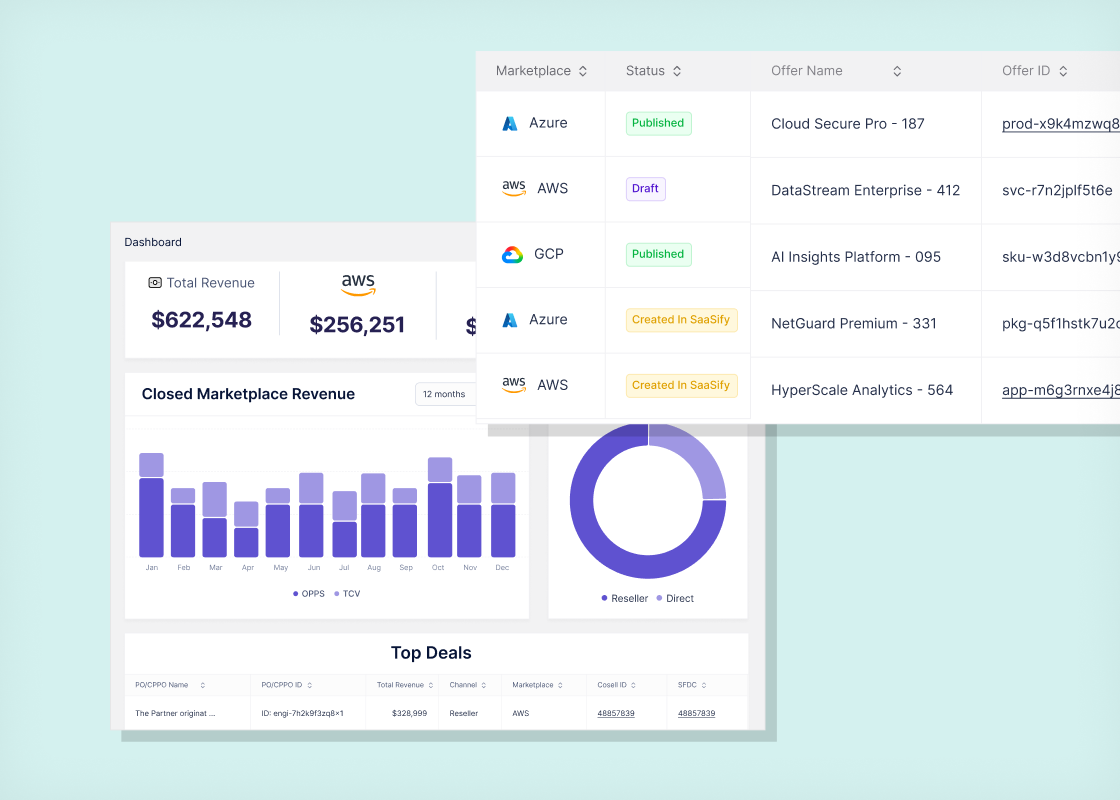Click the AWS logo above $256,251
The image size is (1120, 800).
(x=358, y=284)
